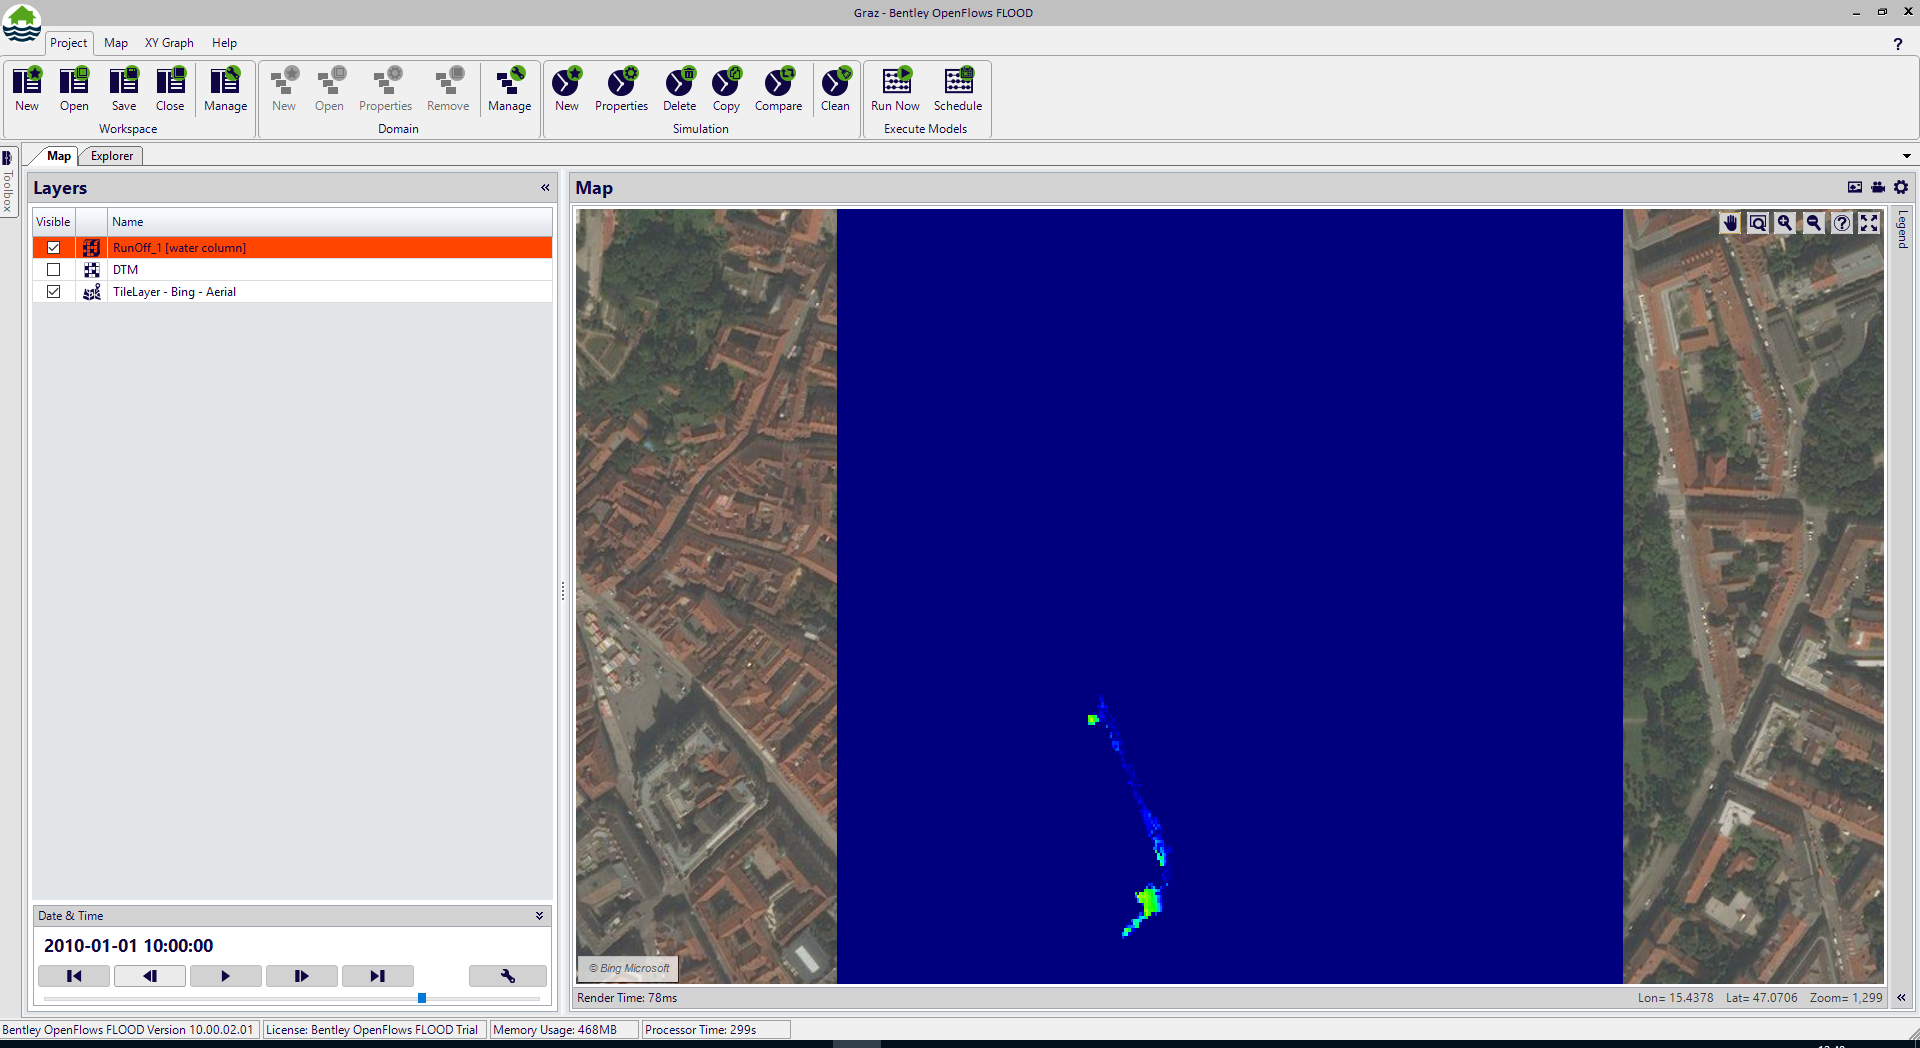Export map as image

1855,187
